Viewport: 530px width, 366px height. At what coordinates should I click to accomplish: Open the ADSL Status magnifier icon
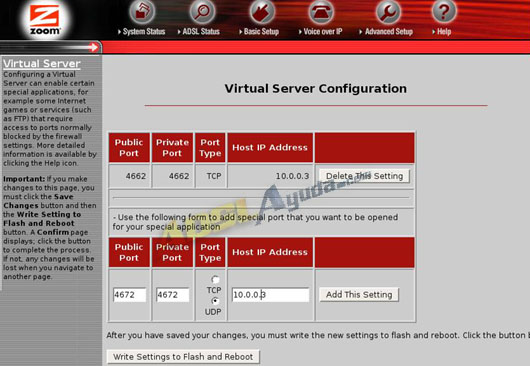(x=202, y=12)
